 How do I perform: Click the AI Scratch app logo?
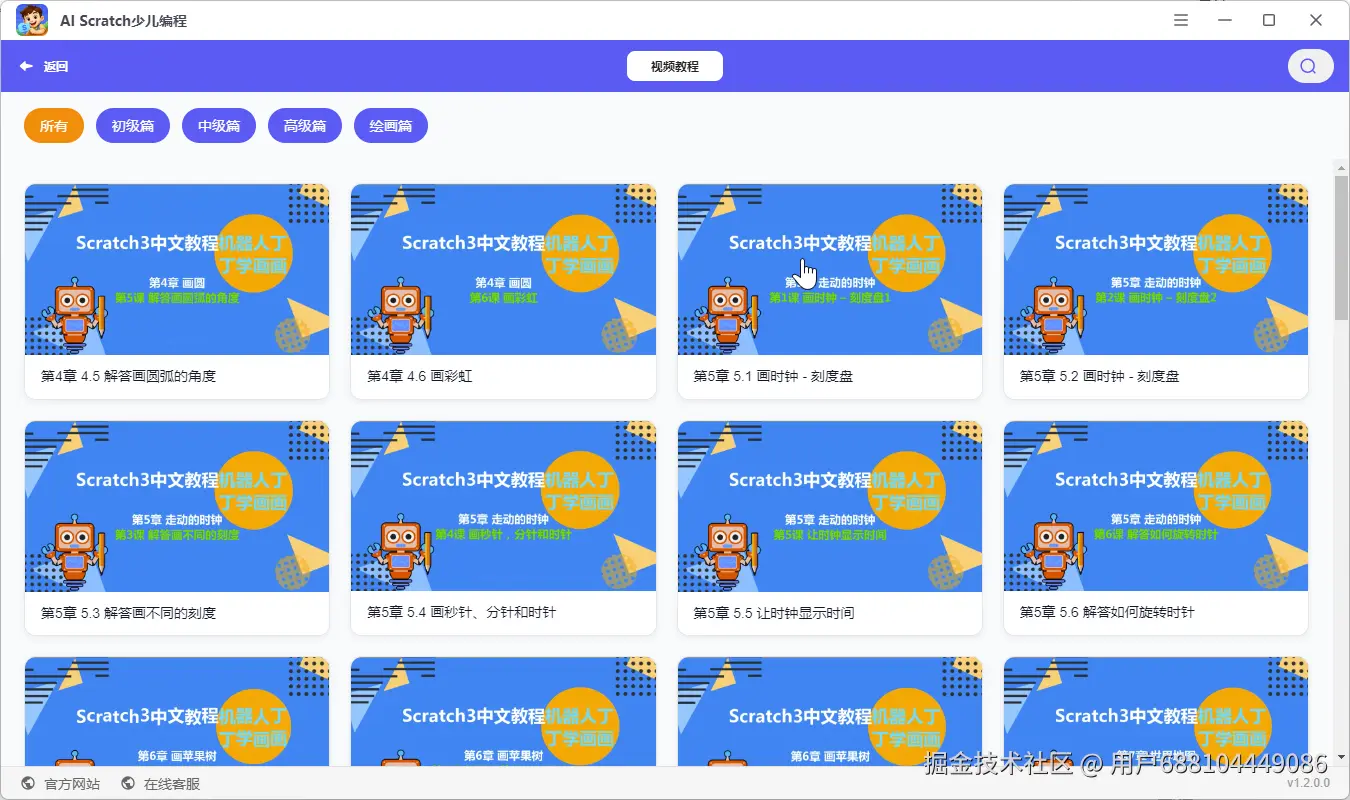point(32,20)
